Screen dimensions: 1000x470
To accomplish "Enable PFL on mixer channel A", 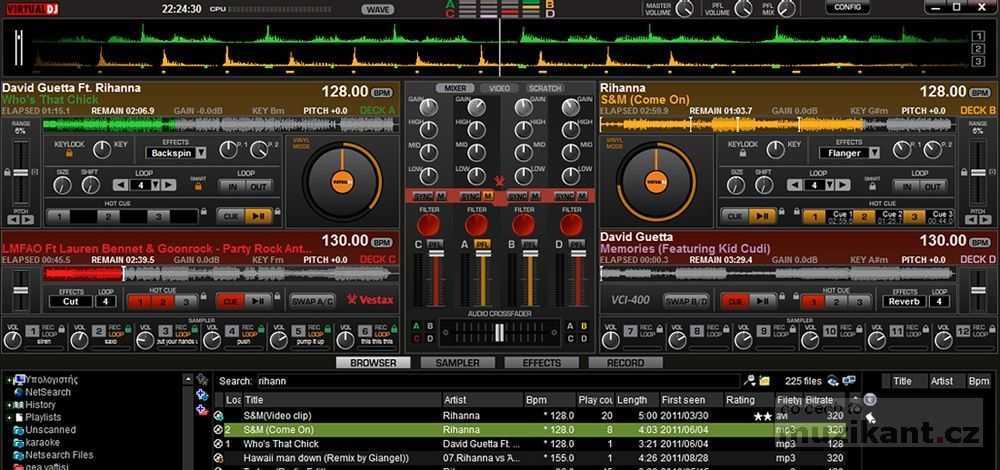I will pos(483,244).
